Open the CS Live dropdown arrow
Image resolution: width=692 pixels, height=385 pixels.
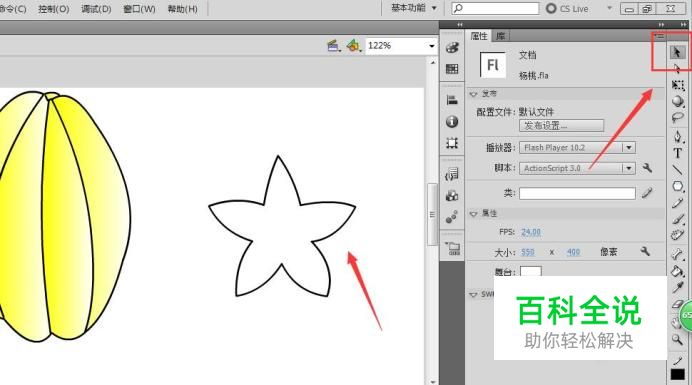click(609, 8)
